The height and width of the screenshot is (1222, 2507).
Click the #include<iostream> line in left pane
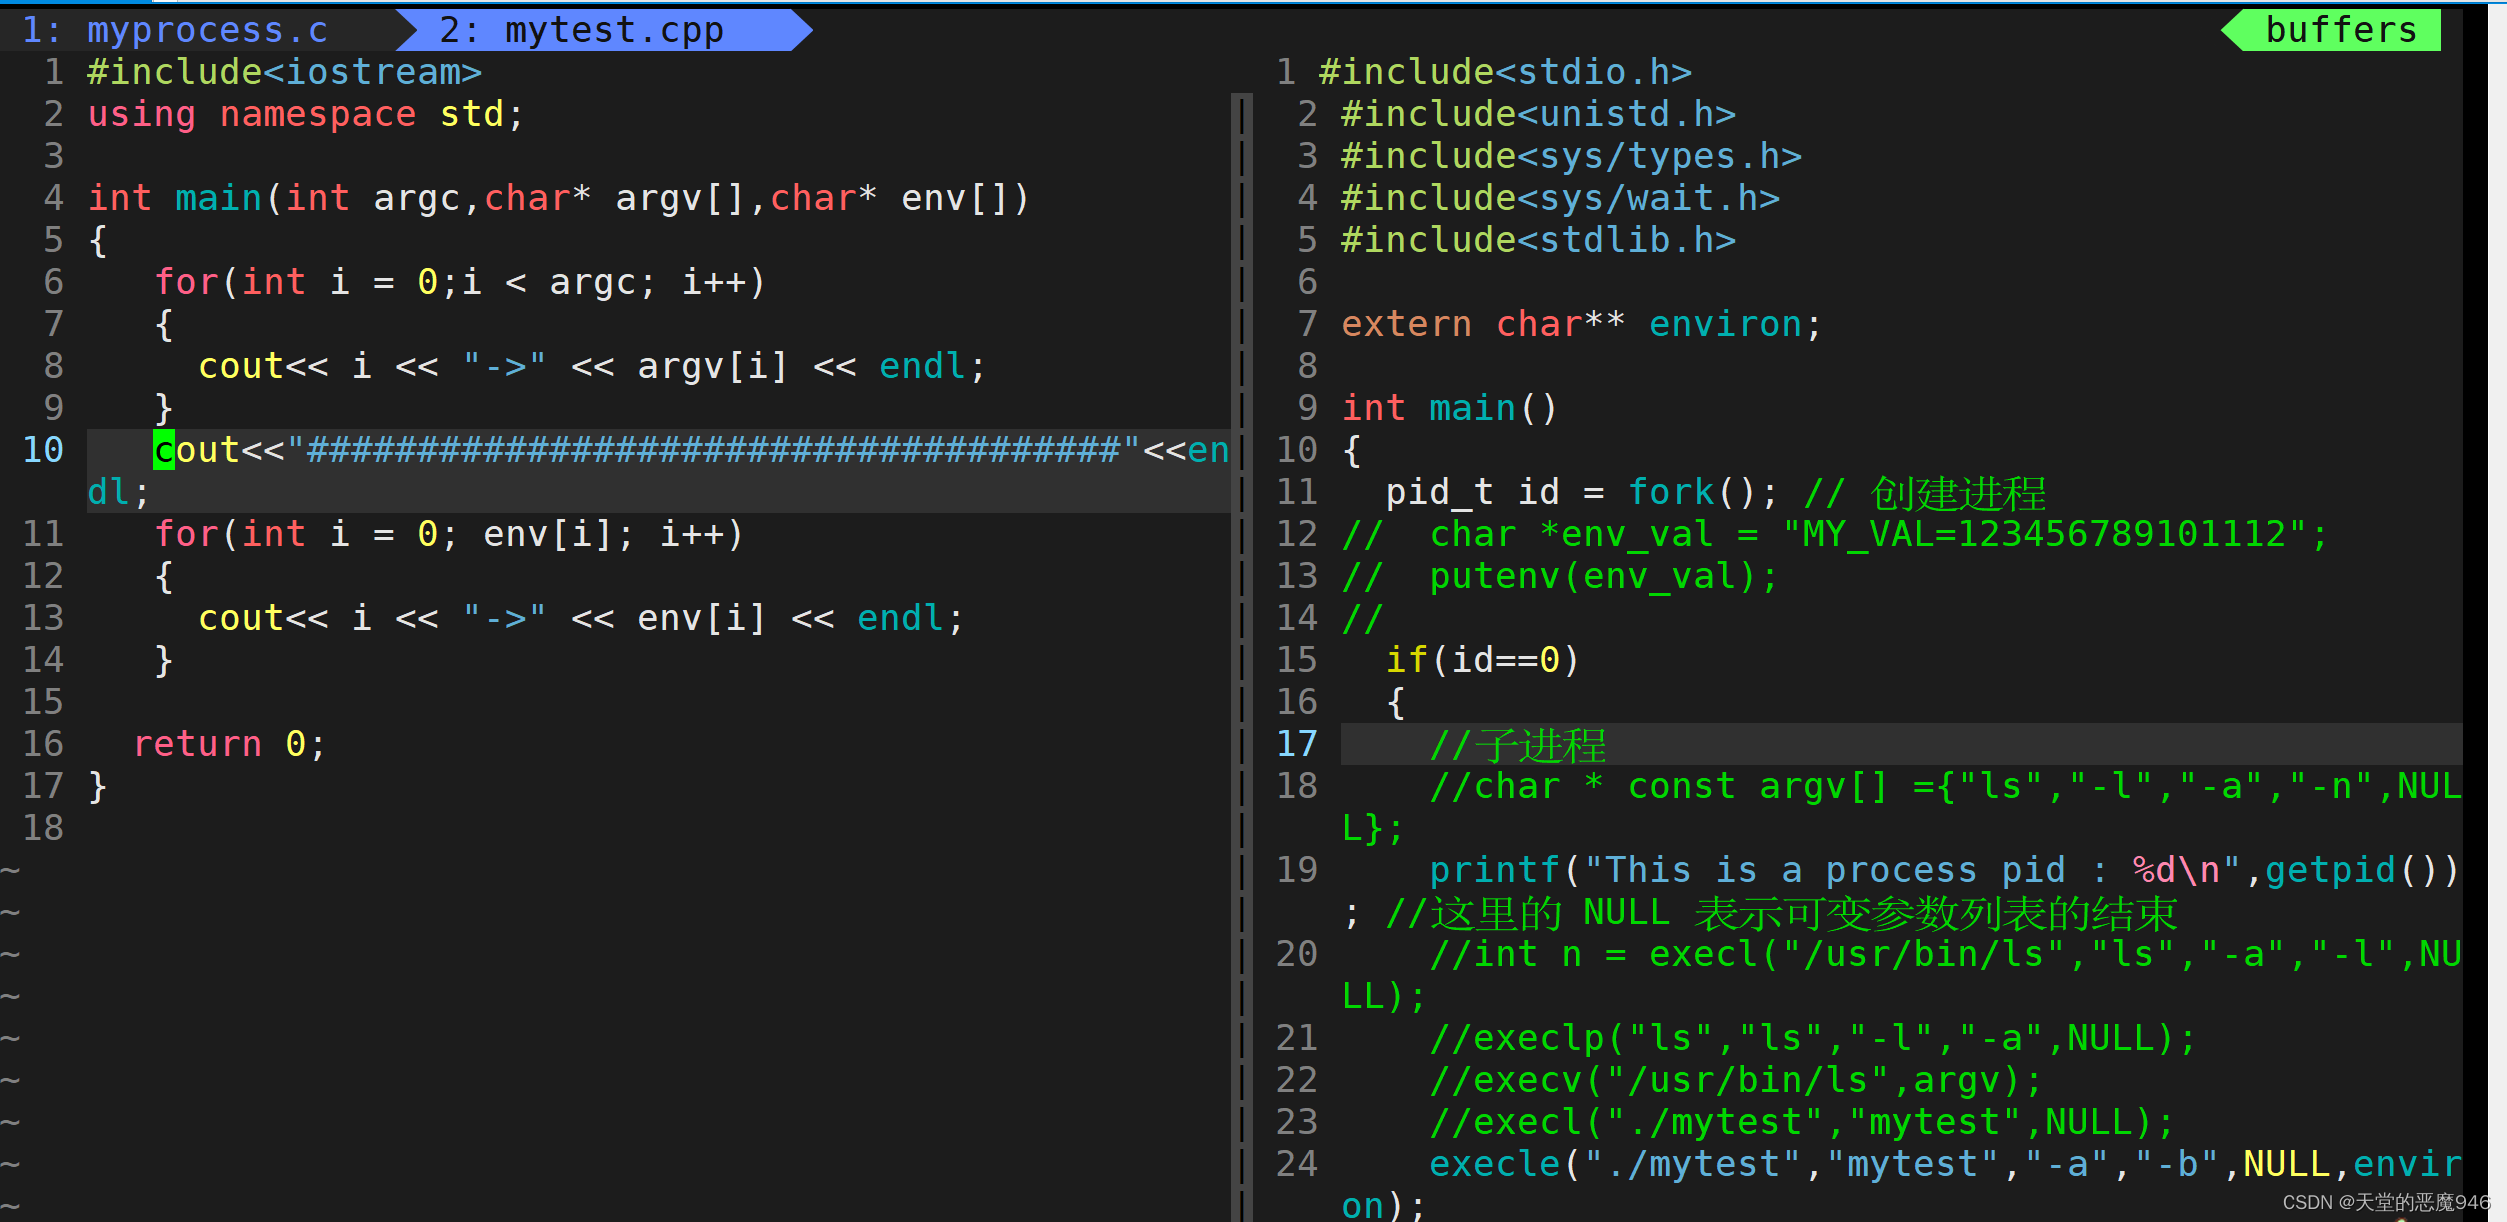coord(285,72)
